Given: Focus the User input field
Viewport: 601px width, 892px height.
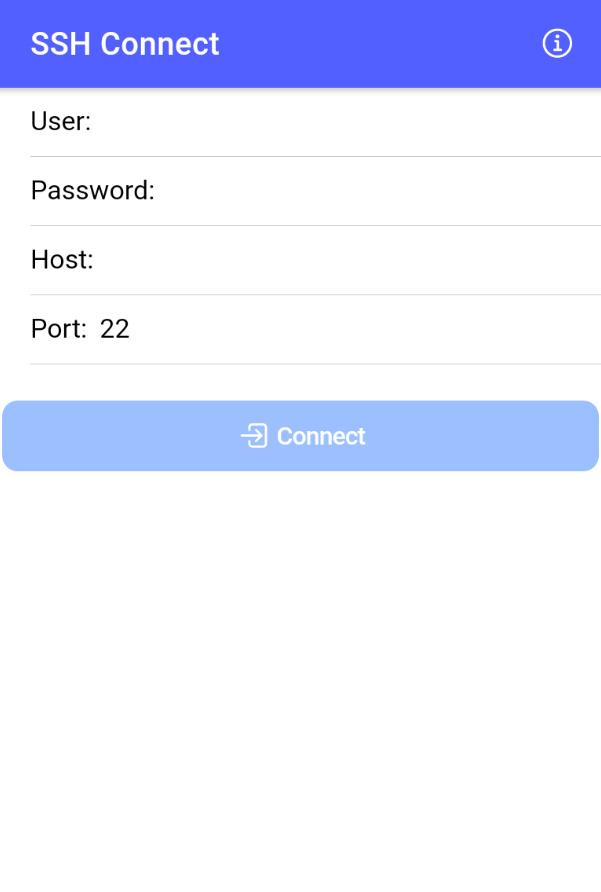Looking at the screenshot, I should (x=346, y=121).
